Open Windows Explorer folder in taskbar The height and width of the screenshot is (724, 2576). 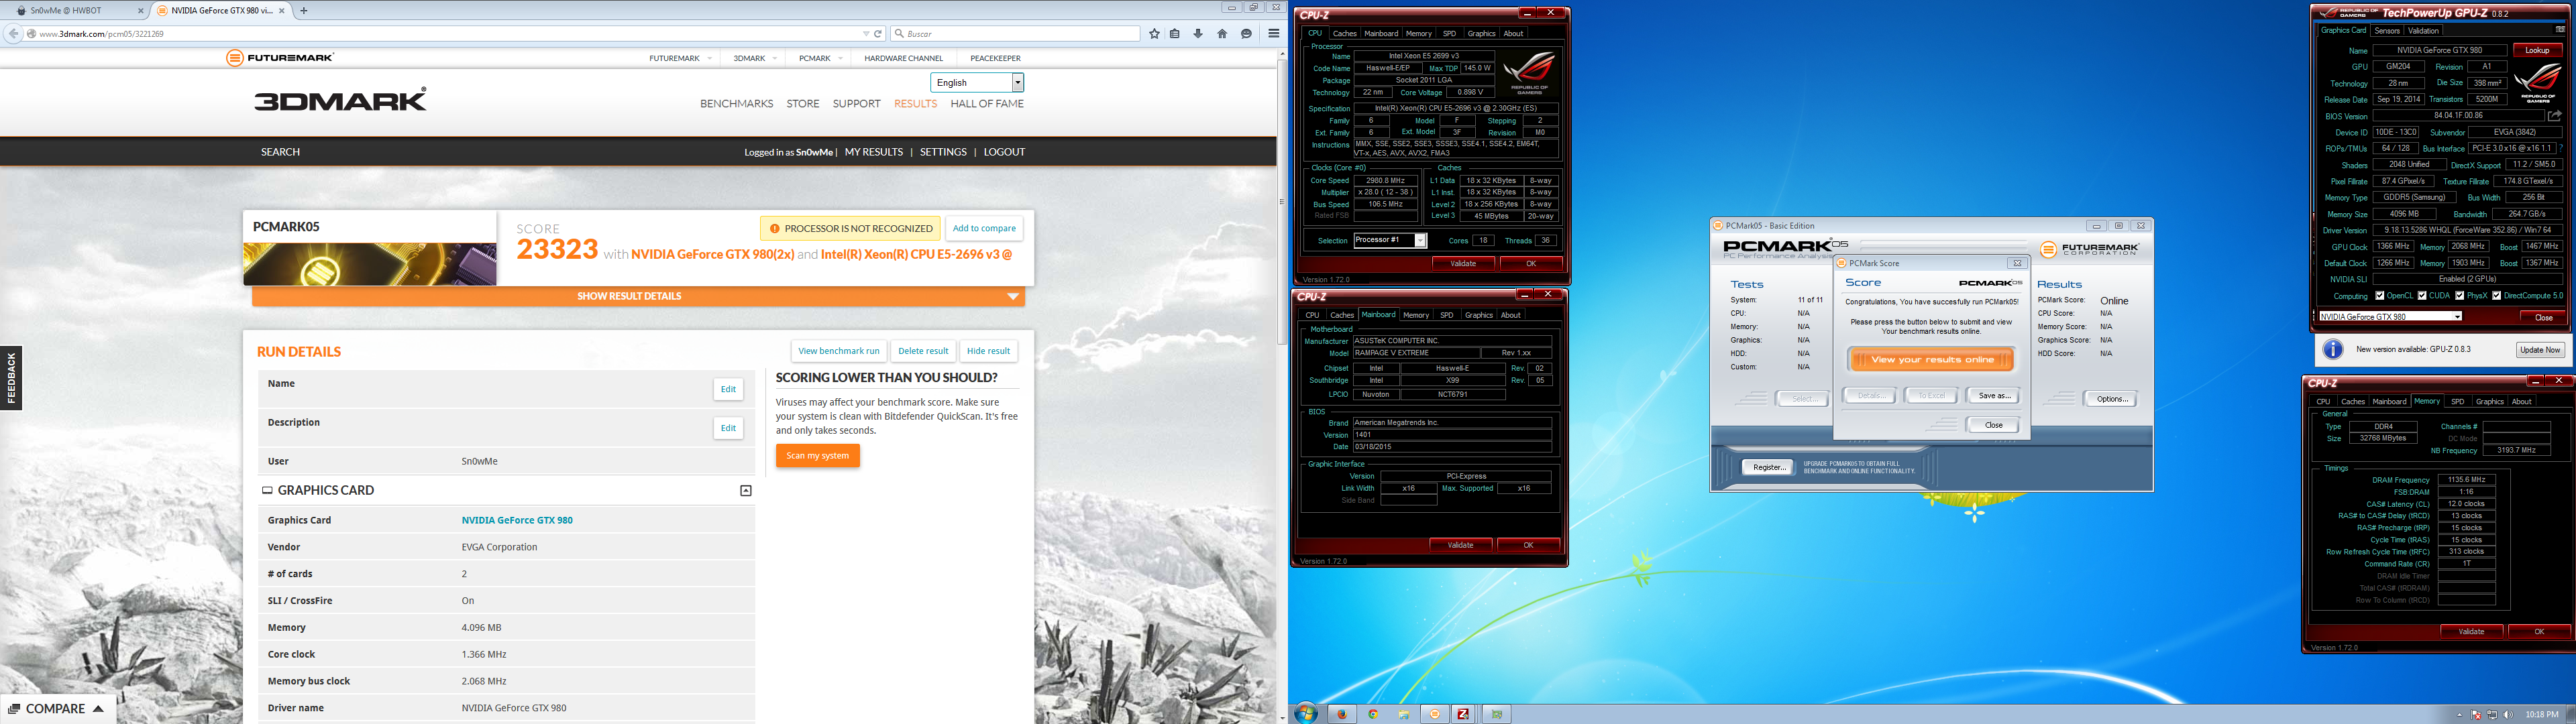click(x=1404, y=714)
